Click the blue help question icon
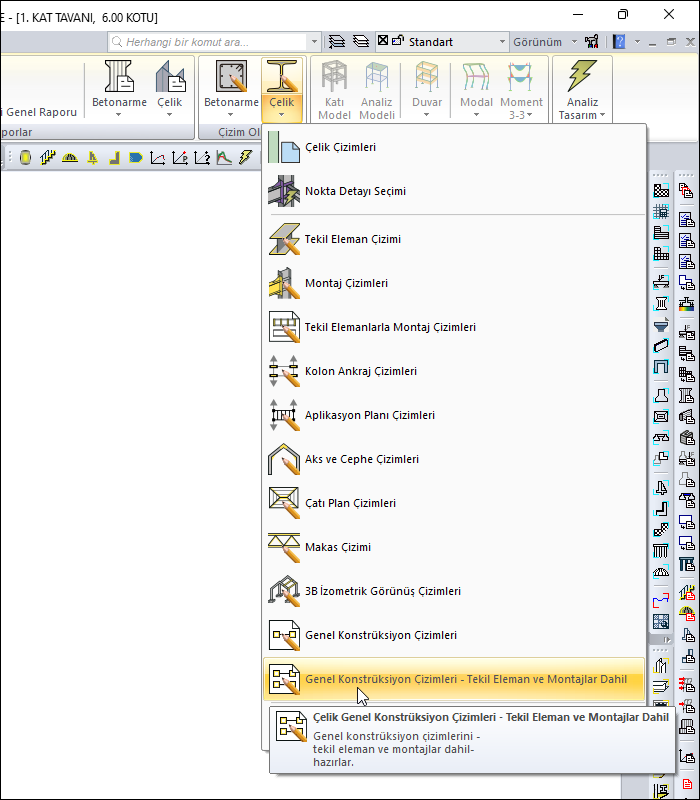This screenshot has width=700, height=800. point(619,42)
